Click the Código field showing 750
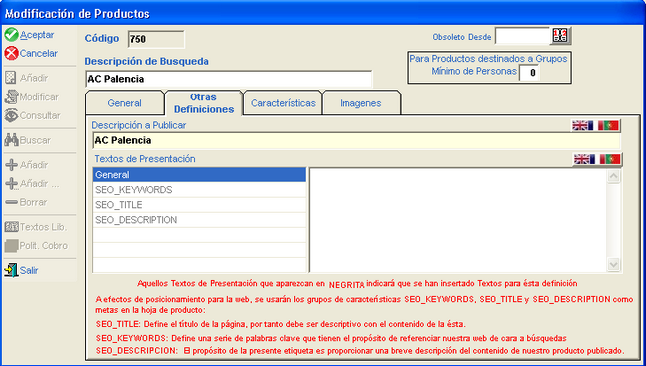Viewport: 646px width, 366px height. [x=156, y=39]
